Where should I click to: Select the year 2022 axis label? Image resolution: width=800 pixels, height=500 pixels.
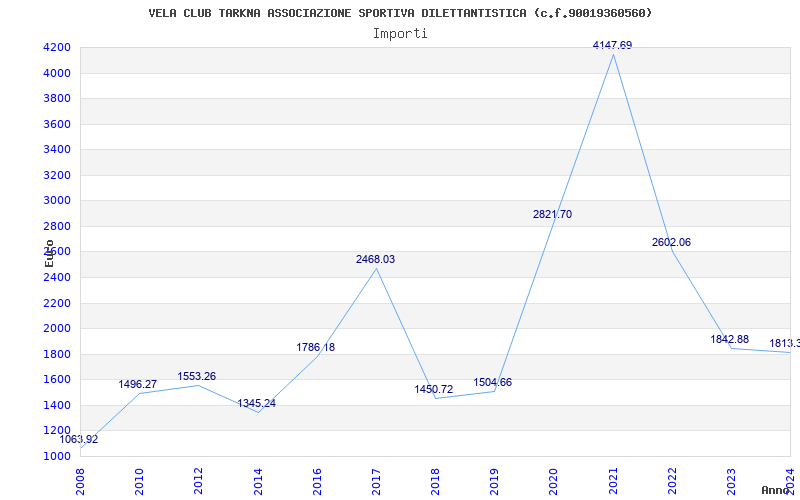672,482
